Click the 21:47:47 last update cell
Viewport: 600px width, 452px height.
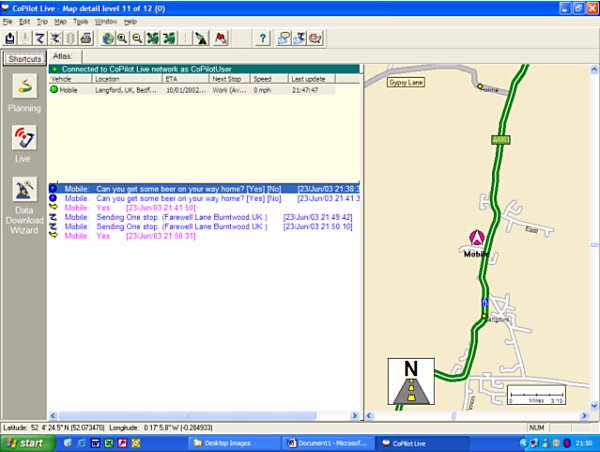point(305,90)
